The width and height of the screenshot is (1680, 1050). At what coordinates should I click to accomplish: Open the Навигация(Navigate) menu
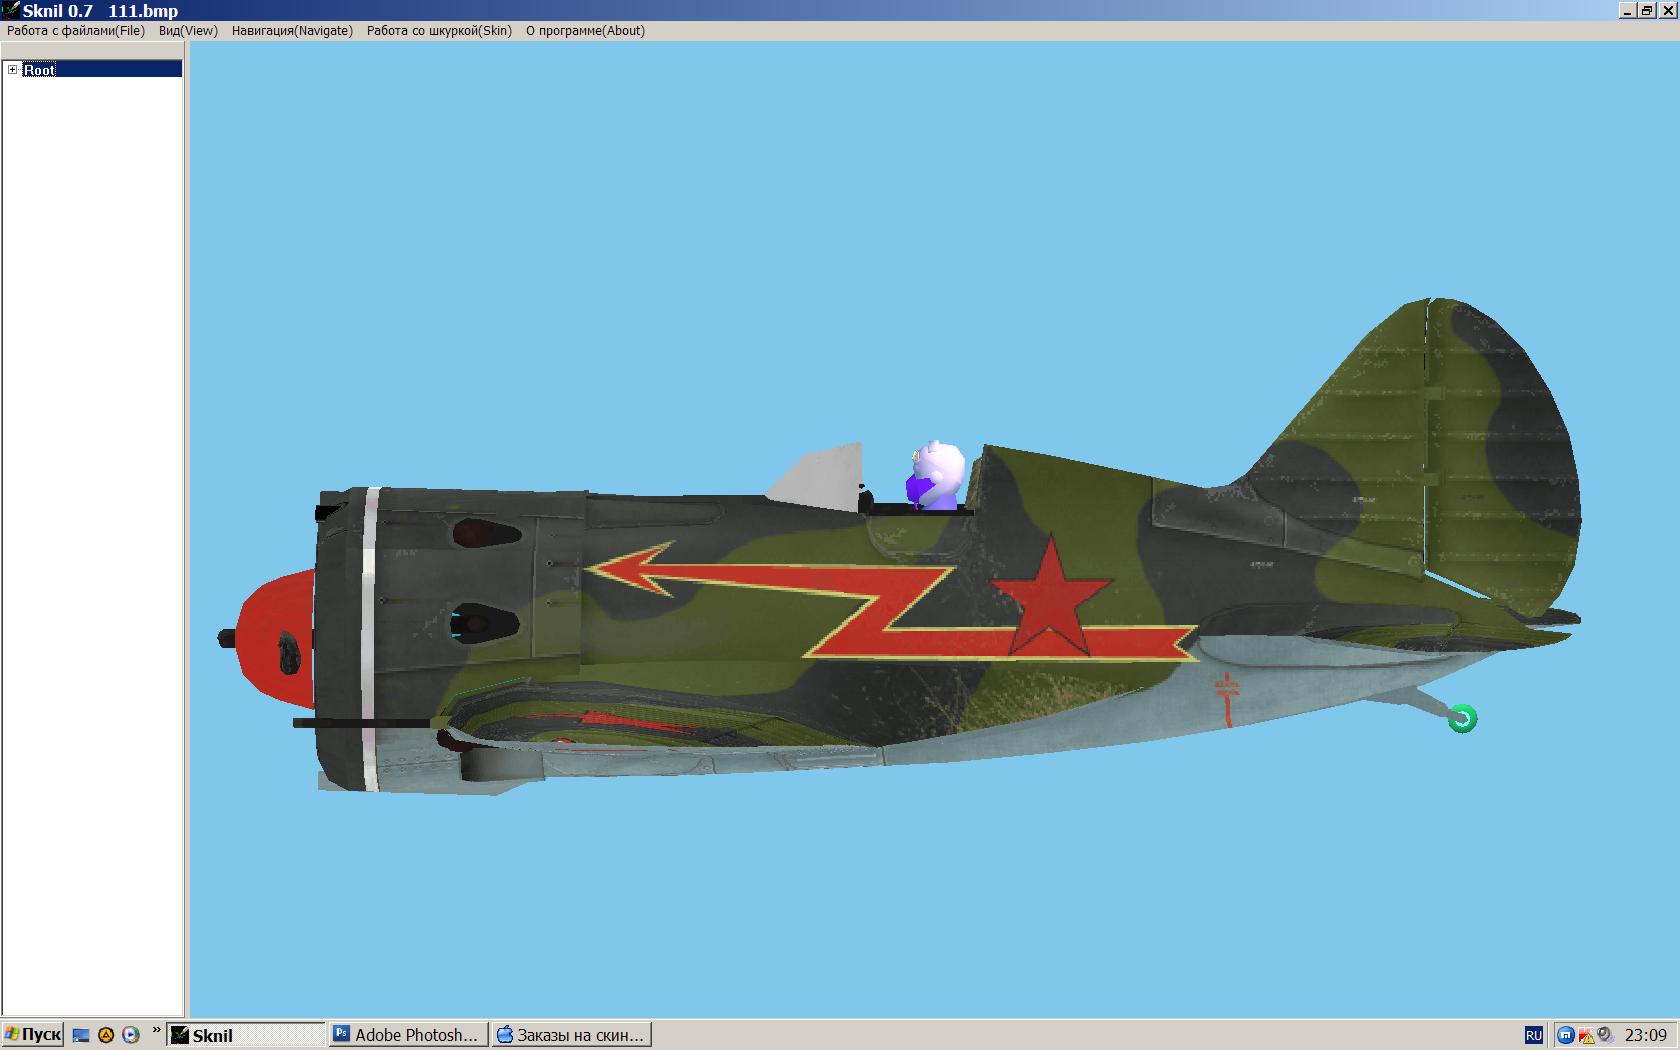(292, 31)
